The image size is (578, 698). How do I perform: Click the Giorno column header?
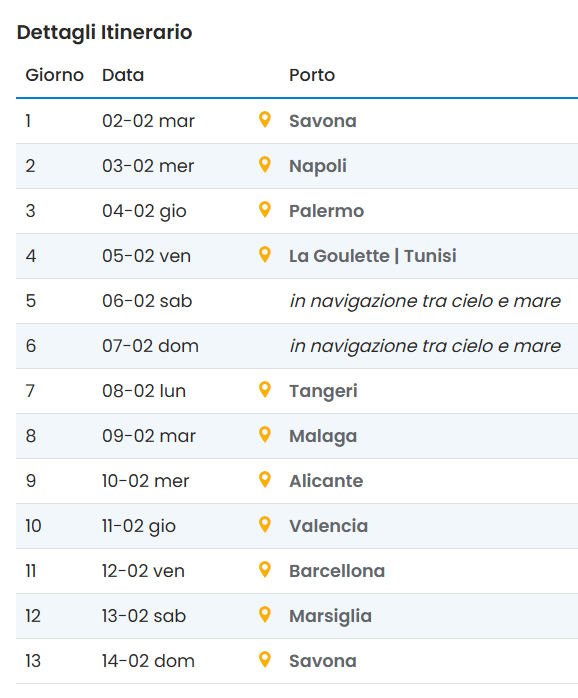point(54,75)
